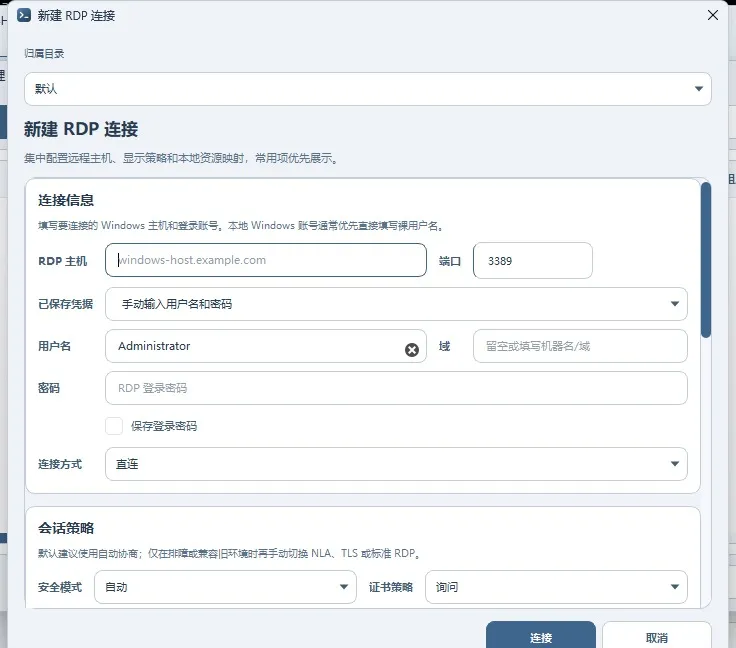This screenshot has width=736, height=648.
Task: Click the 新建 RDP 连接 large heading
Action: [81, 129]
